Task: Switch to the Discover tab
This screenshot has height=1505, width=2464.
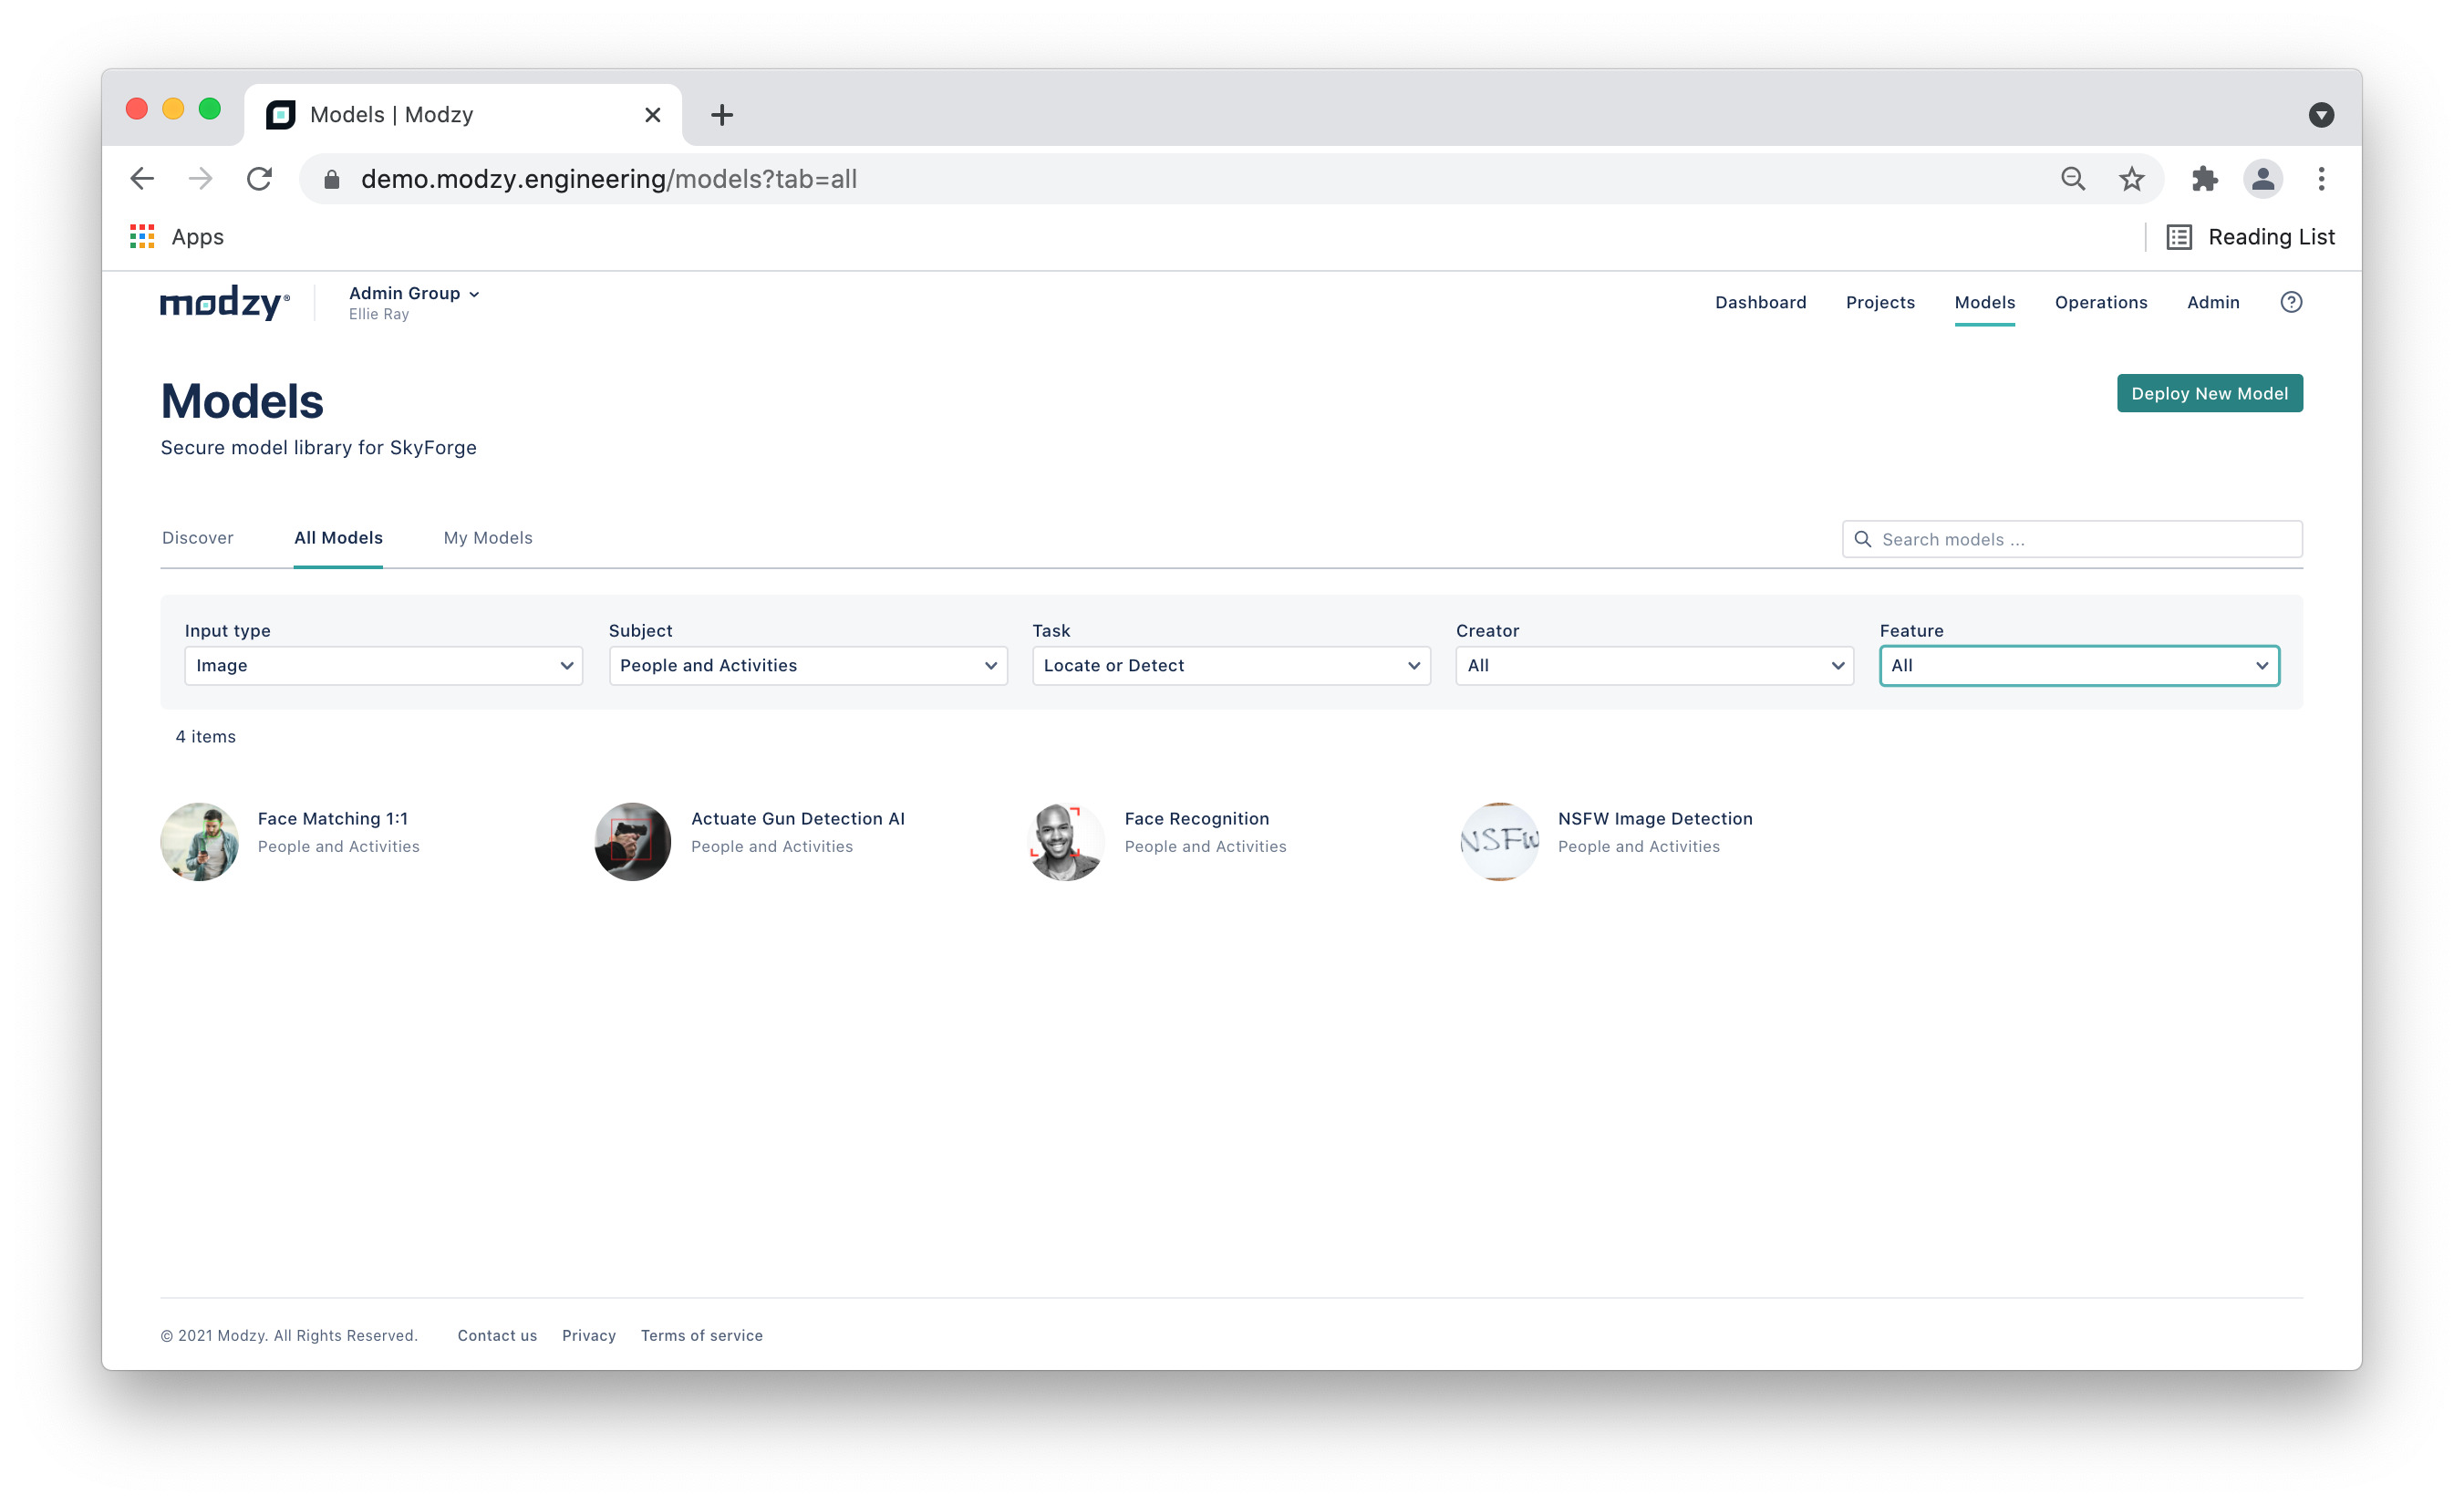Action: coord(198,538)
